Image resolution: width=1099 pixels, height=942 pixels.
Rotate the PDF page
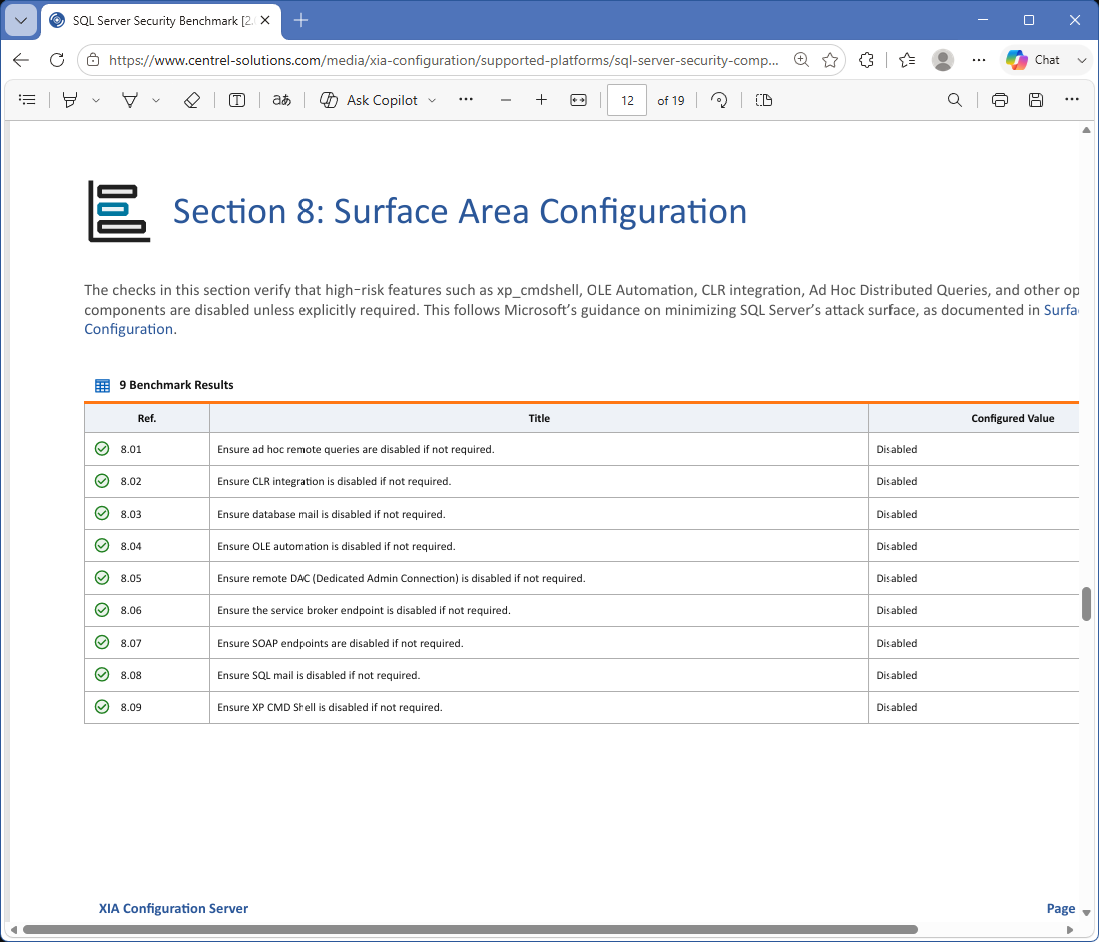(719, 100)
